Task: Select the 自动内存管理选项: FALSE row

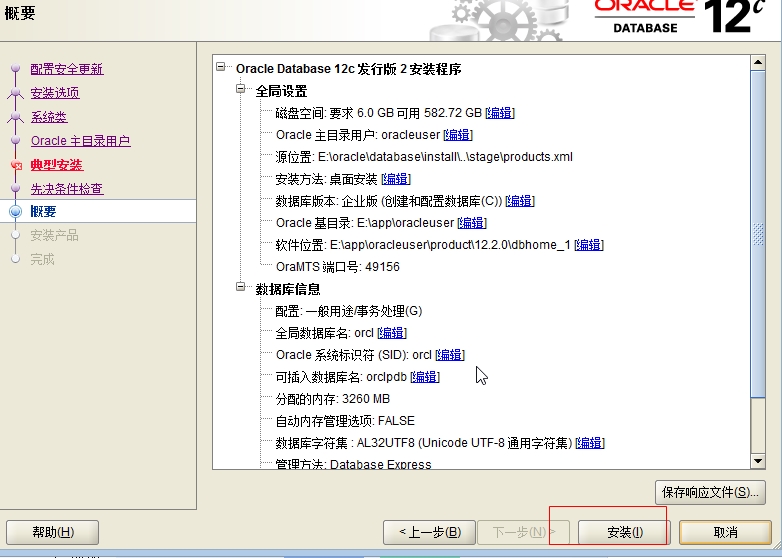Action: (x=345, y=420)
